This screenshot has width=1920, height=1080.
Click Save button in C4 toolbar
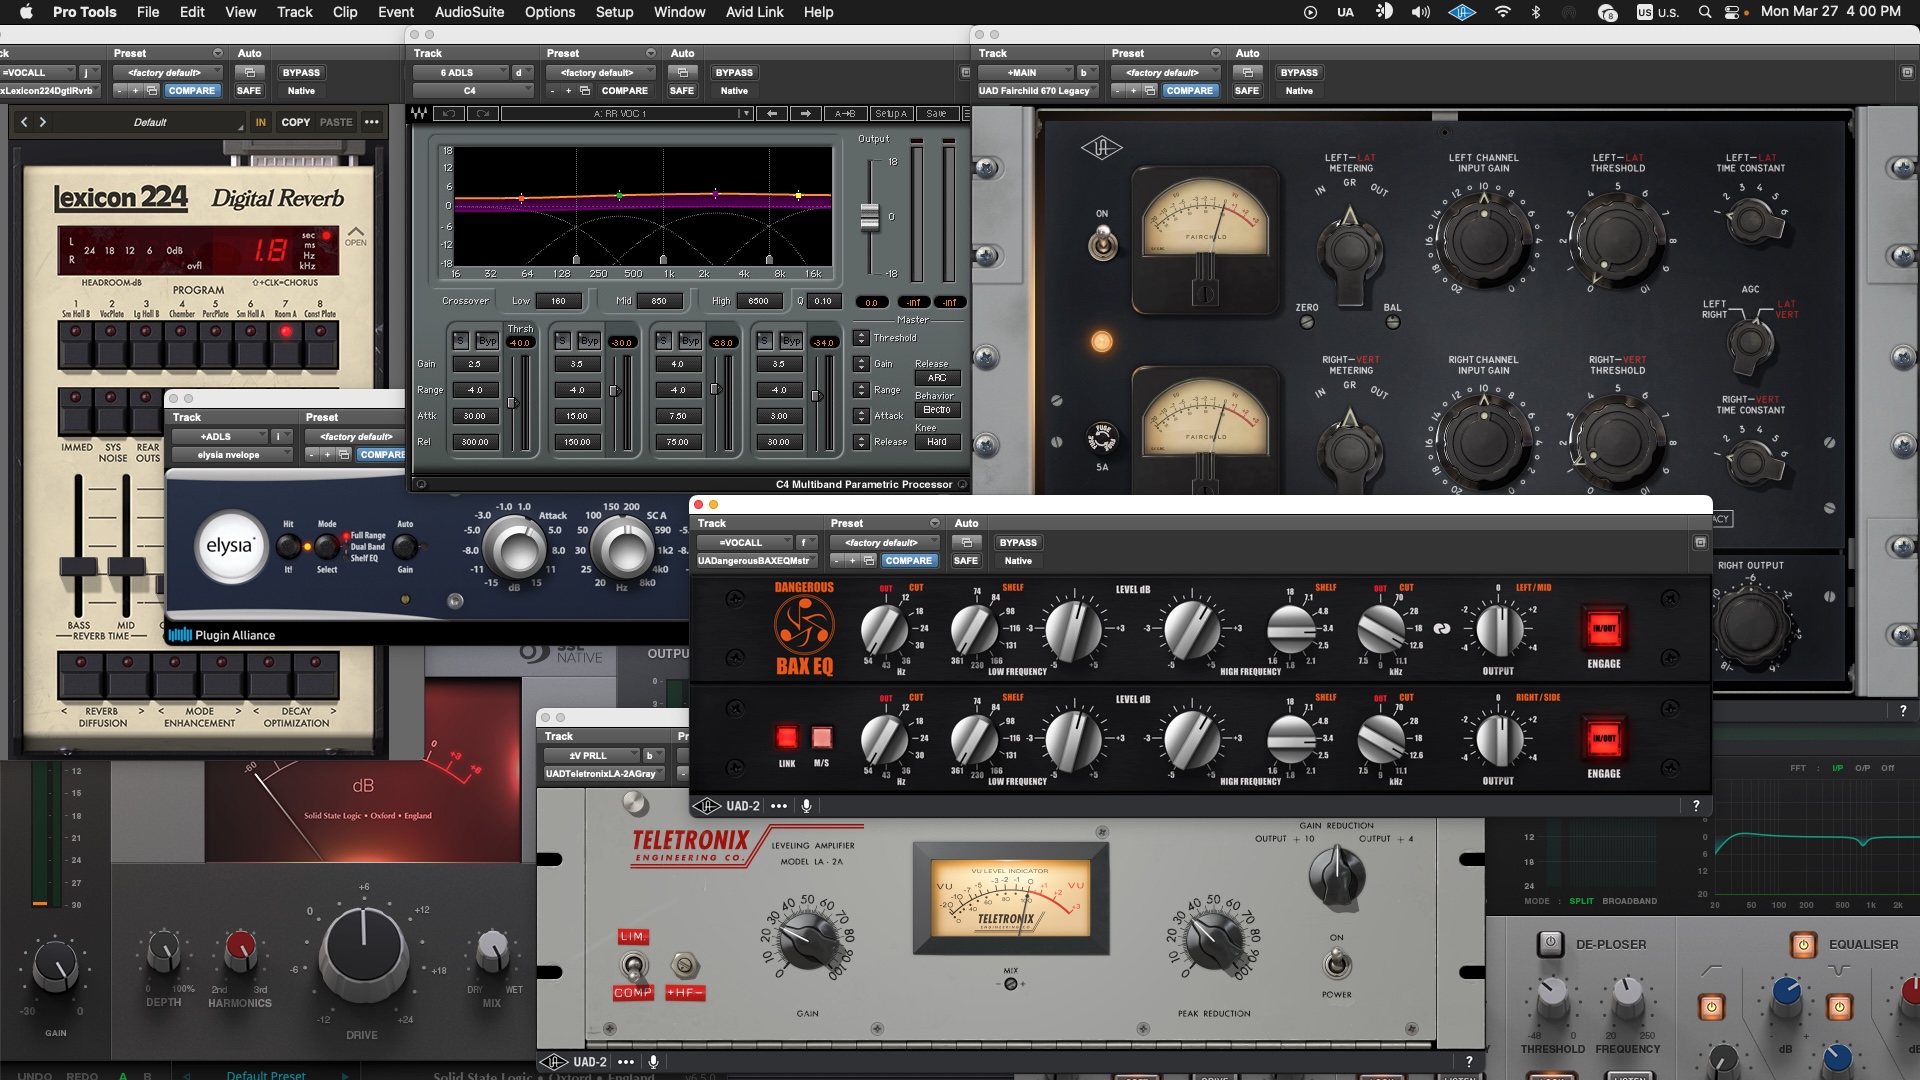(x=936, y=114)
